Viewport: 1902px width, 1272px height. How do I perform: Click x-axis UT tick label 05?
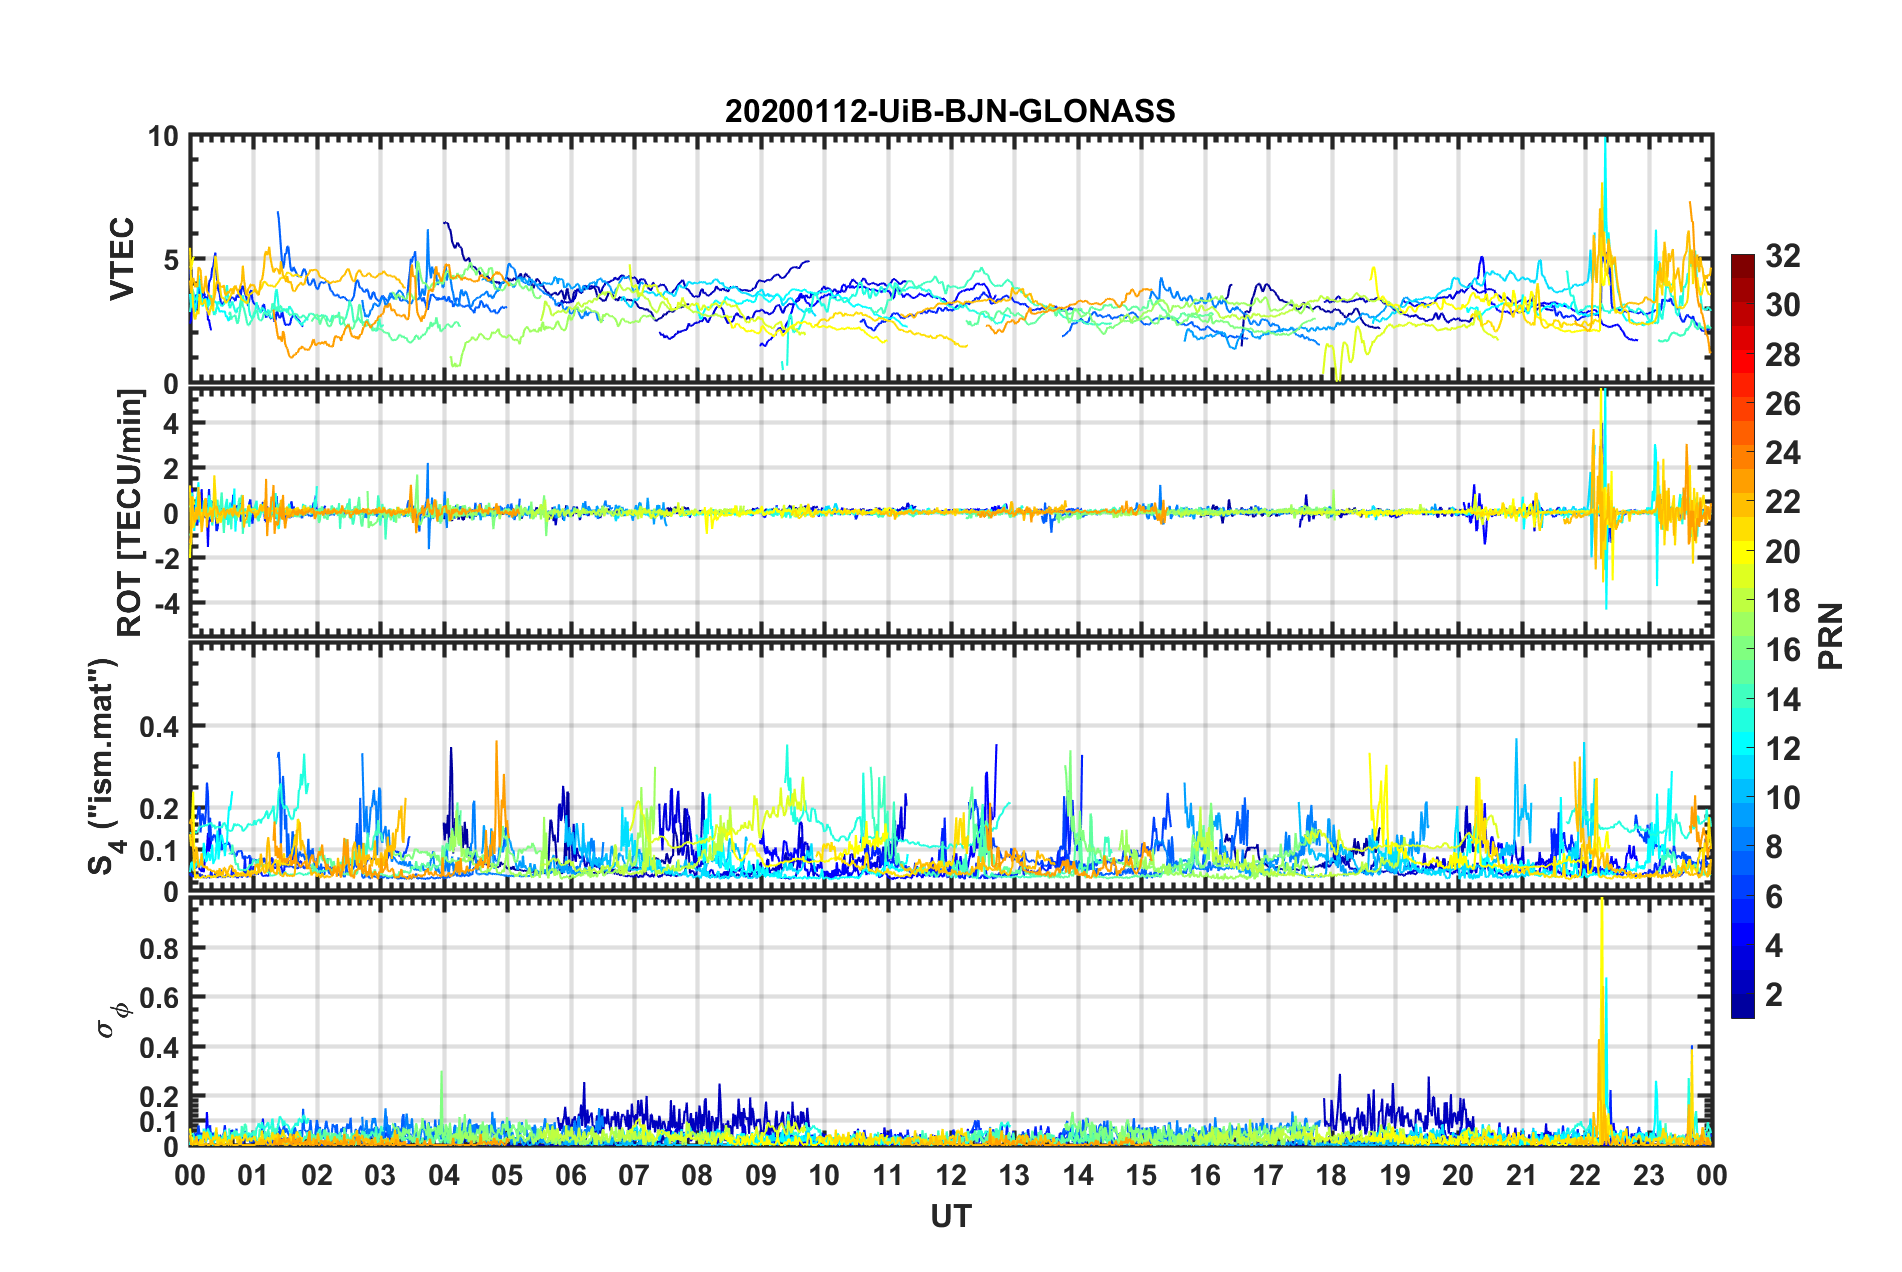[x=507, y=1175]
